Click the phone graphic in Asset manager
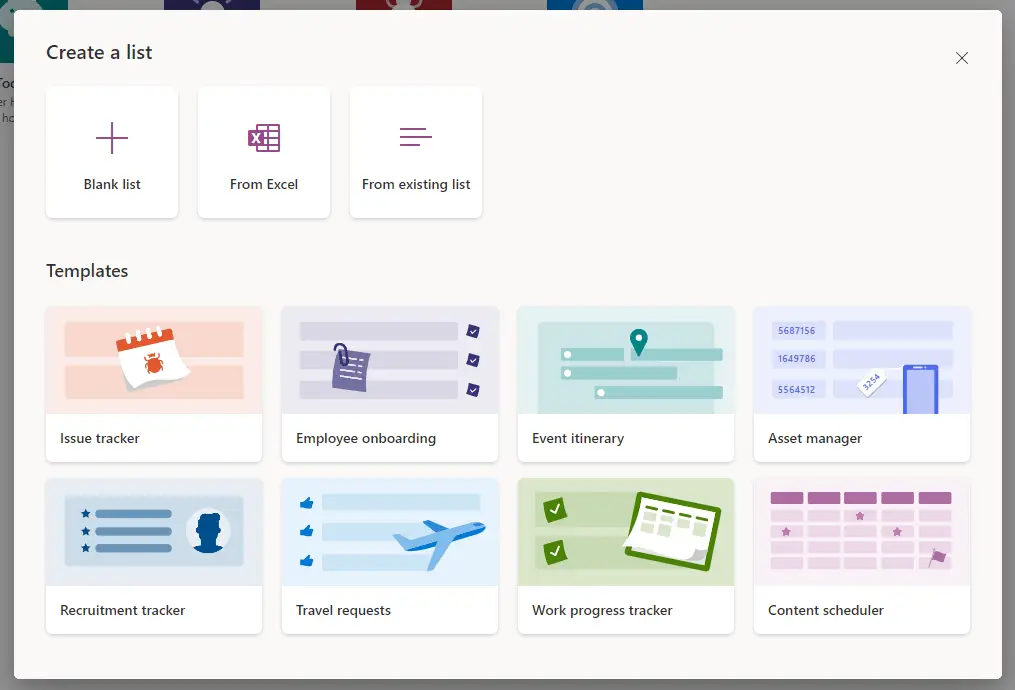The image size is (1015, 690). (x=920, y=388)
